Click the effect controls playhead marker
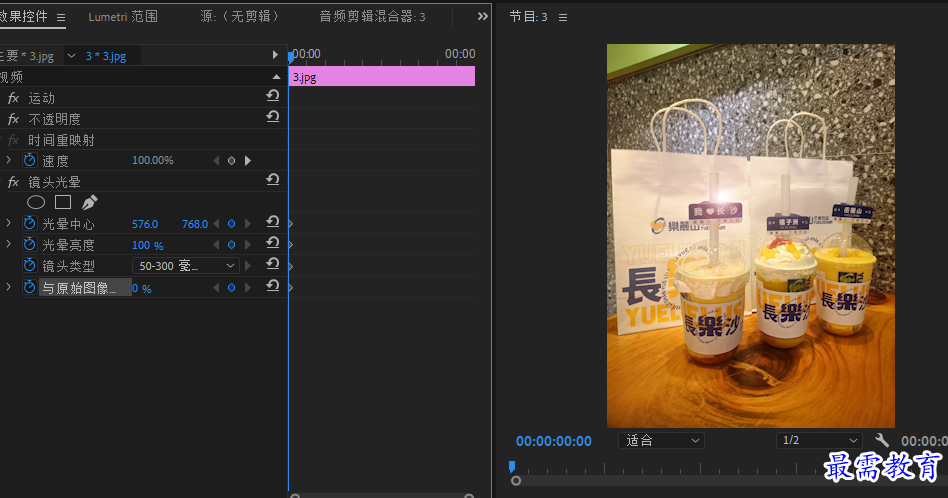Viewport: 948px width, 498px height. 291,57
